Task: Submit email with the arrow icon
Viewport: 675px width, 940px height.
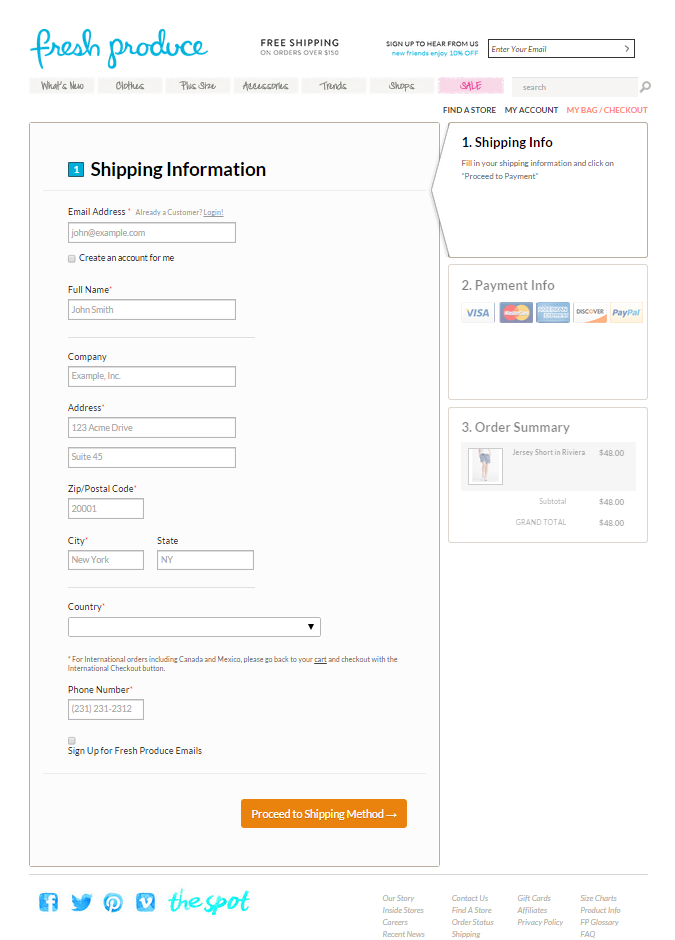Action: [x=627, y=49]
